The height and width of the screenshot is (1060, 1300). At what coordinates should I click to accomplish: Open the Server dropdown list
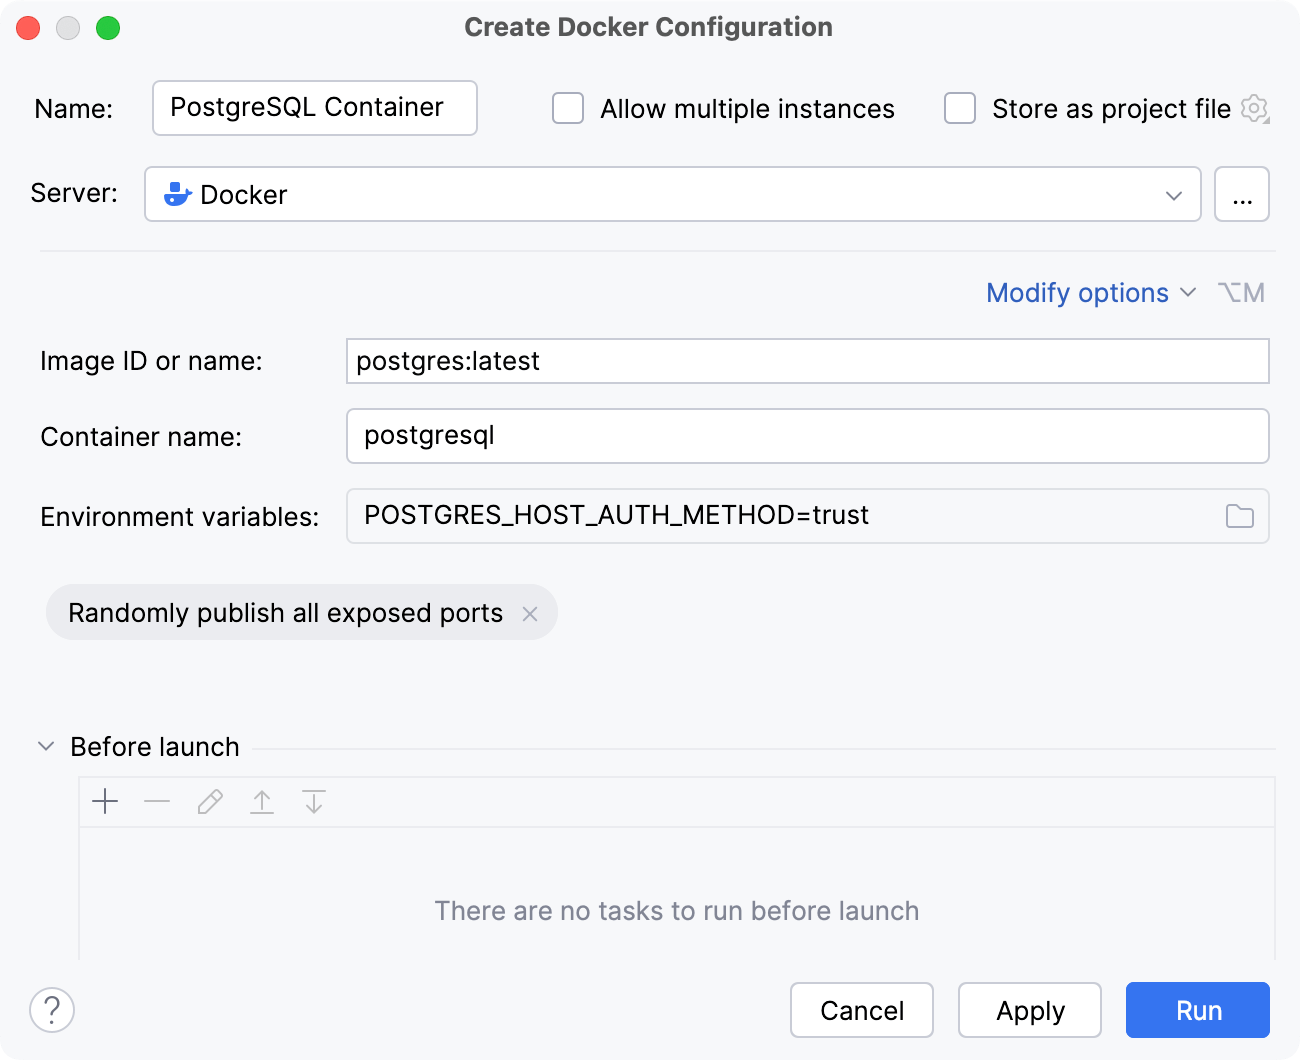[x=1174, y=194]
